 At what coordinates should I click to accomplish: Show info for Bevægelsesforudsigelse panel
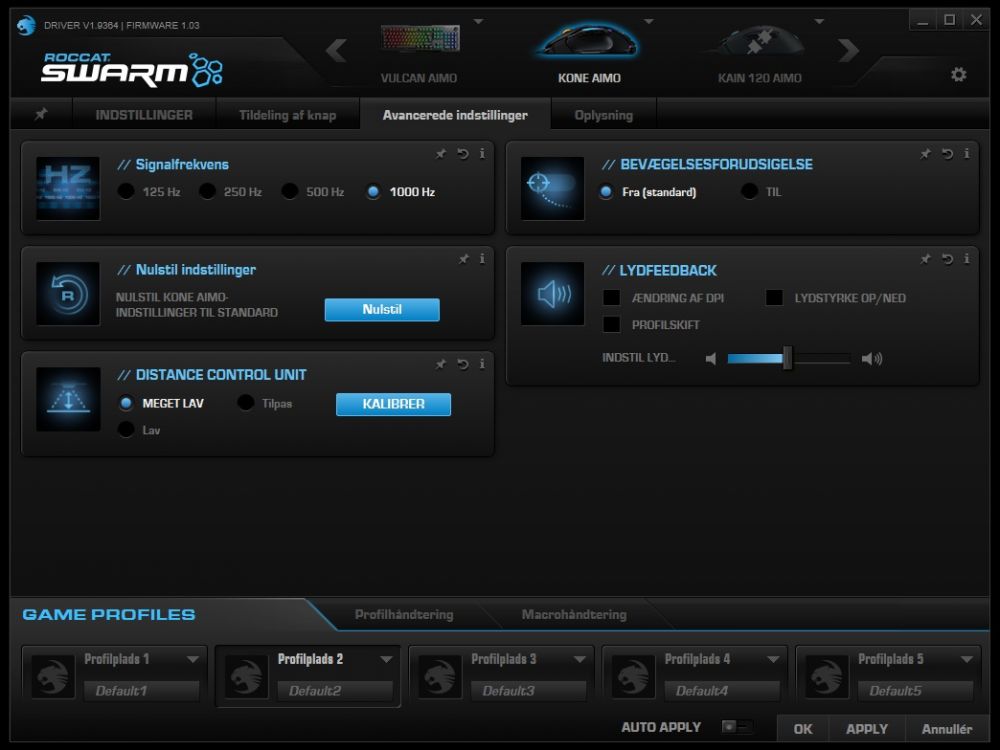tap(967, 154)
